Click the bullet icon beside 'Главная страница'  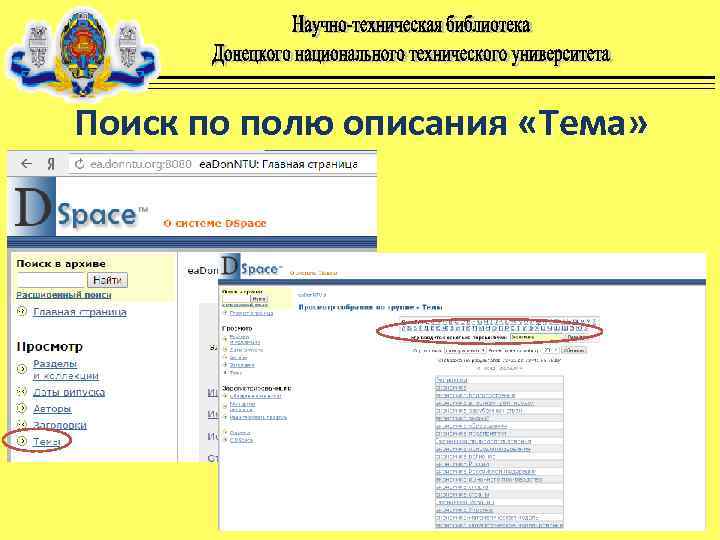click(21, 311)
